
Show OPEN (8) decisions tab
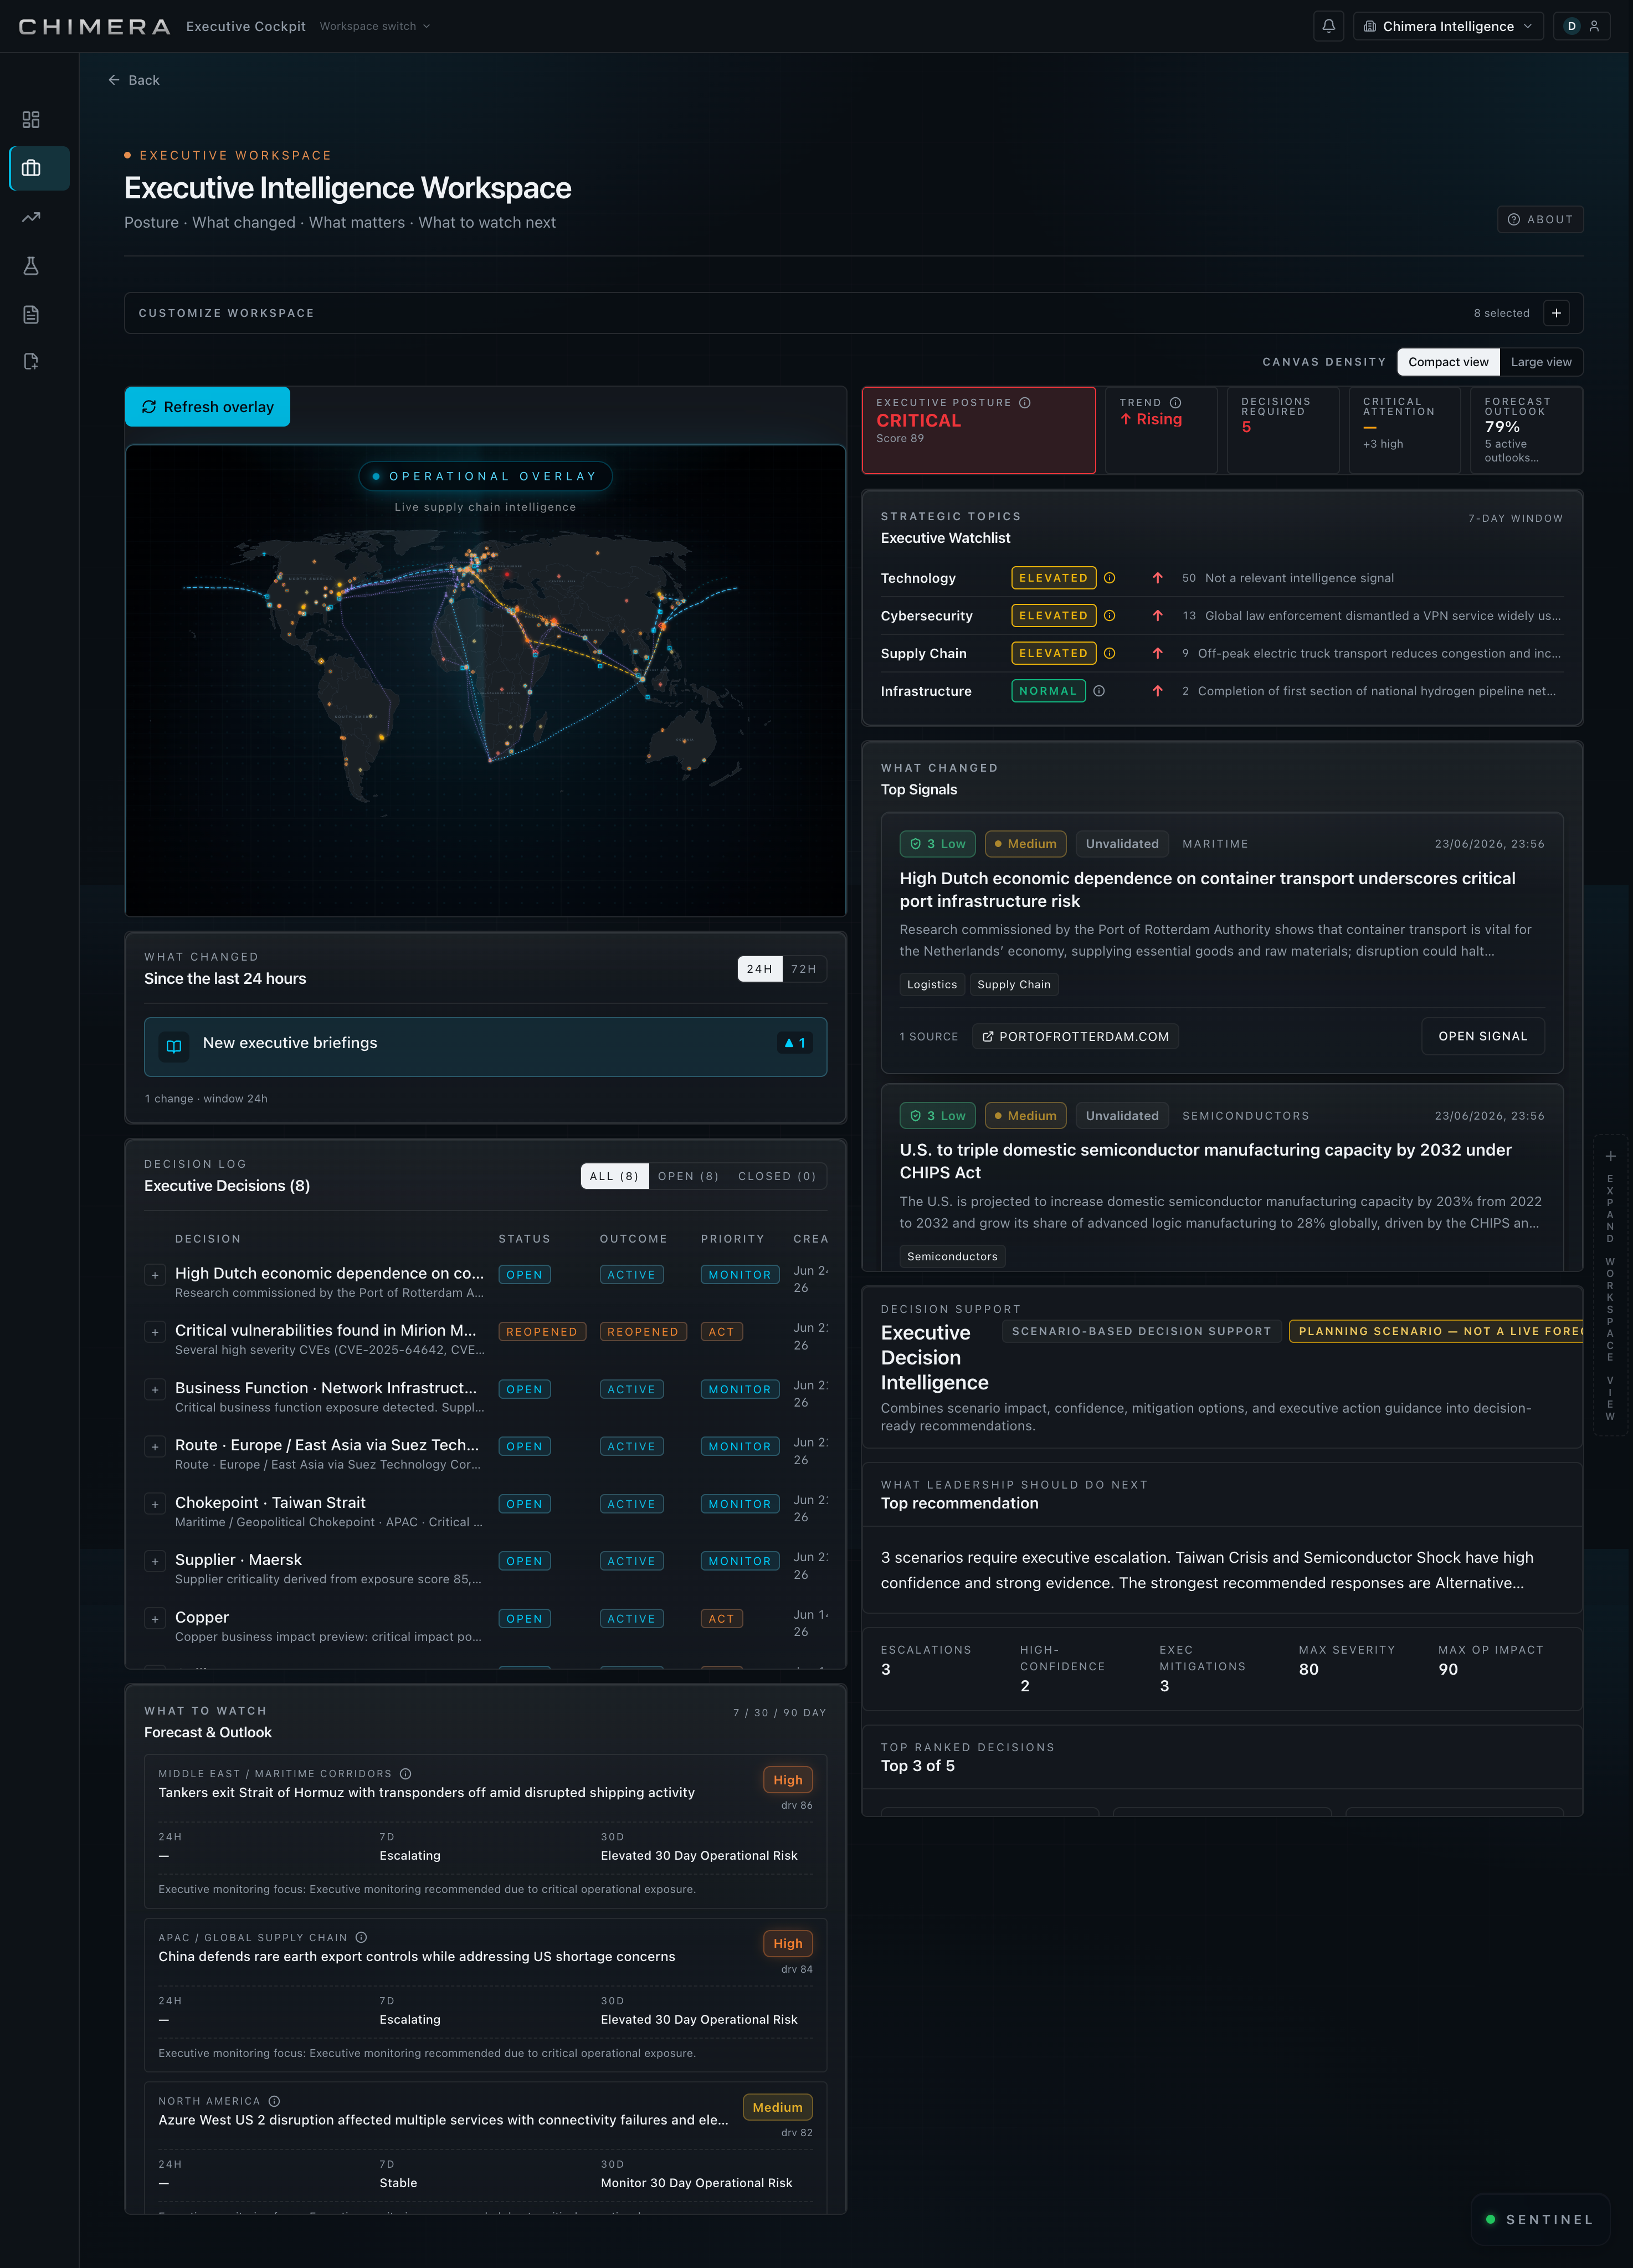tap(688, 1176)
